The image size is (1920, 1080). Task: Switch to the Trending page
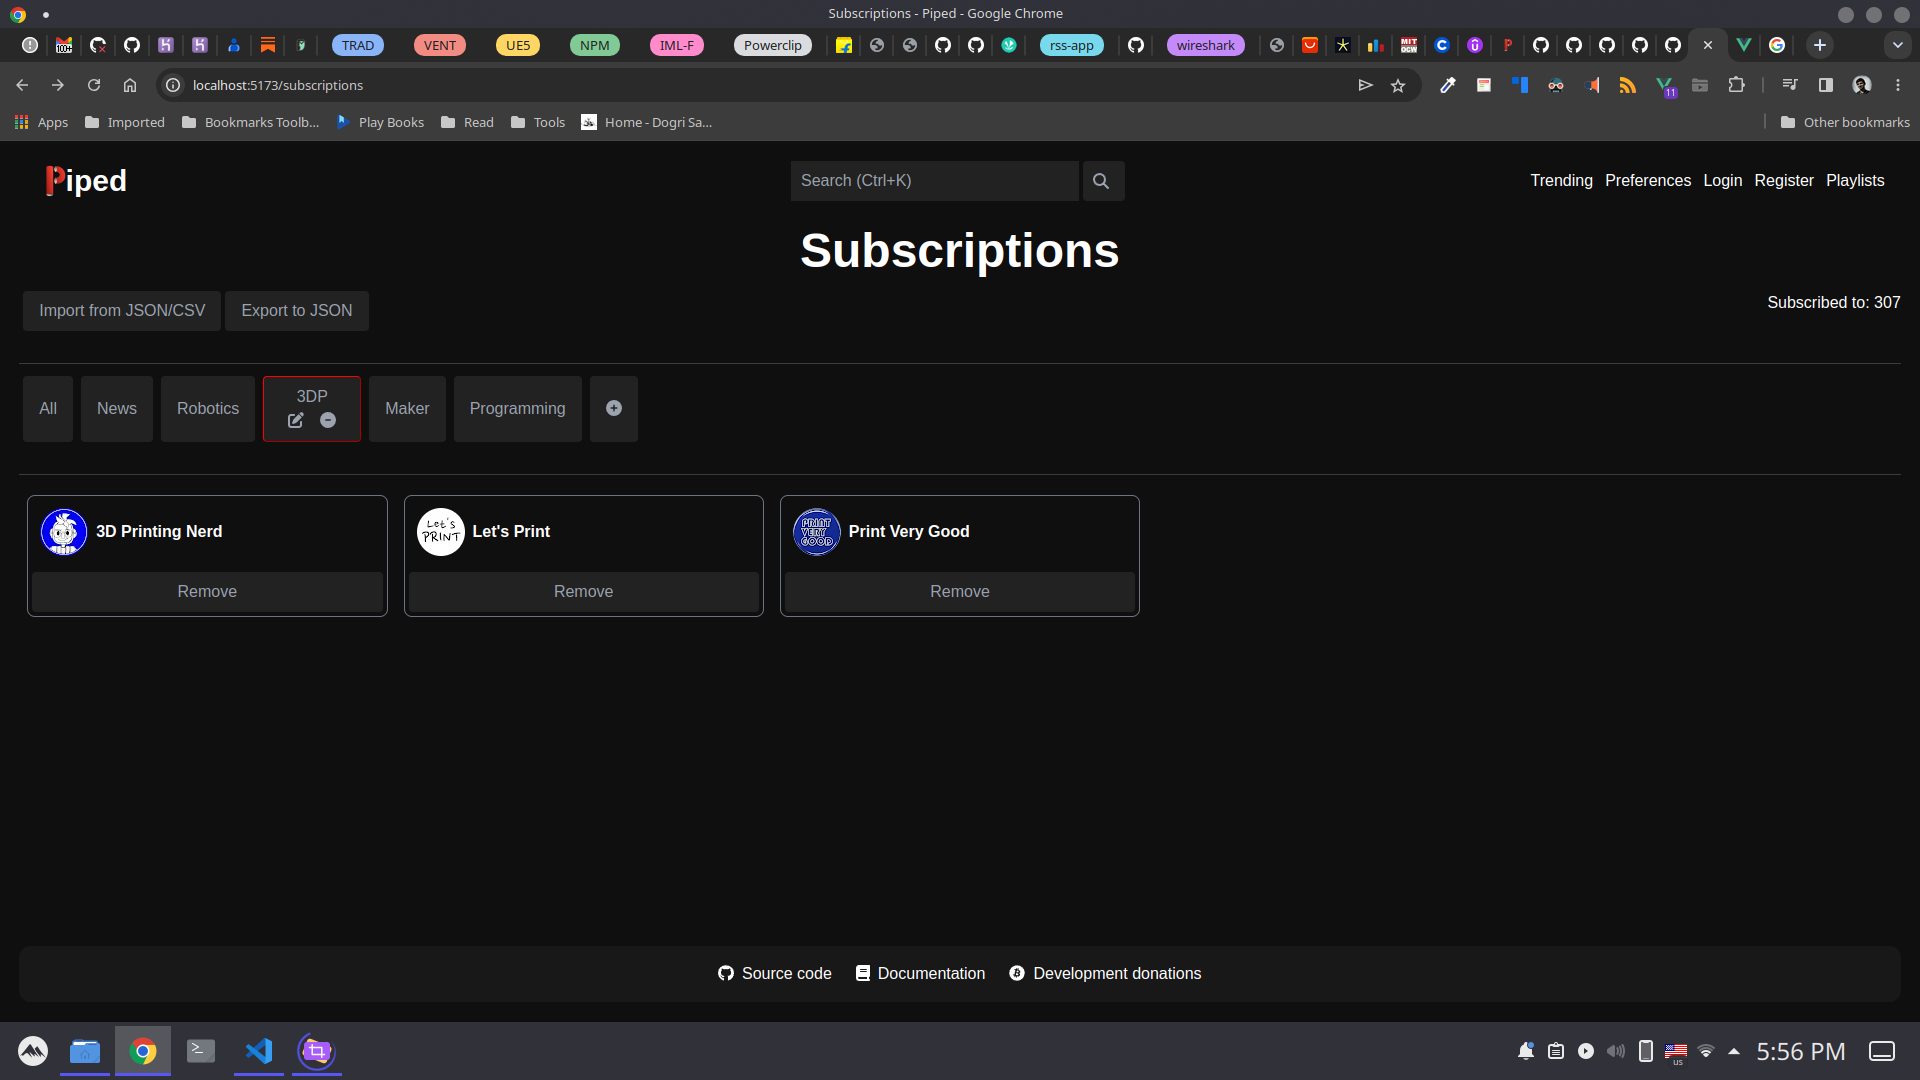coord(1561,181)
